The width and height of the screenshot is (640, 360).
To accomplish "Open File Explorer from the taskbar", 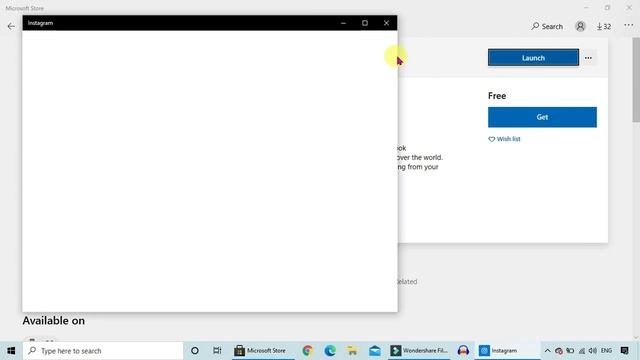I will 352,351.
